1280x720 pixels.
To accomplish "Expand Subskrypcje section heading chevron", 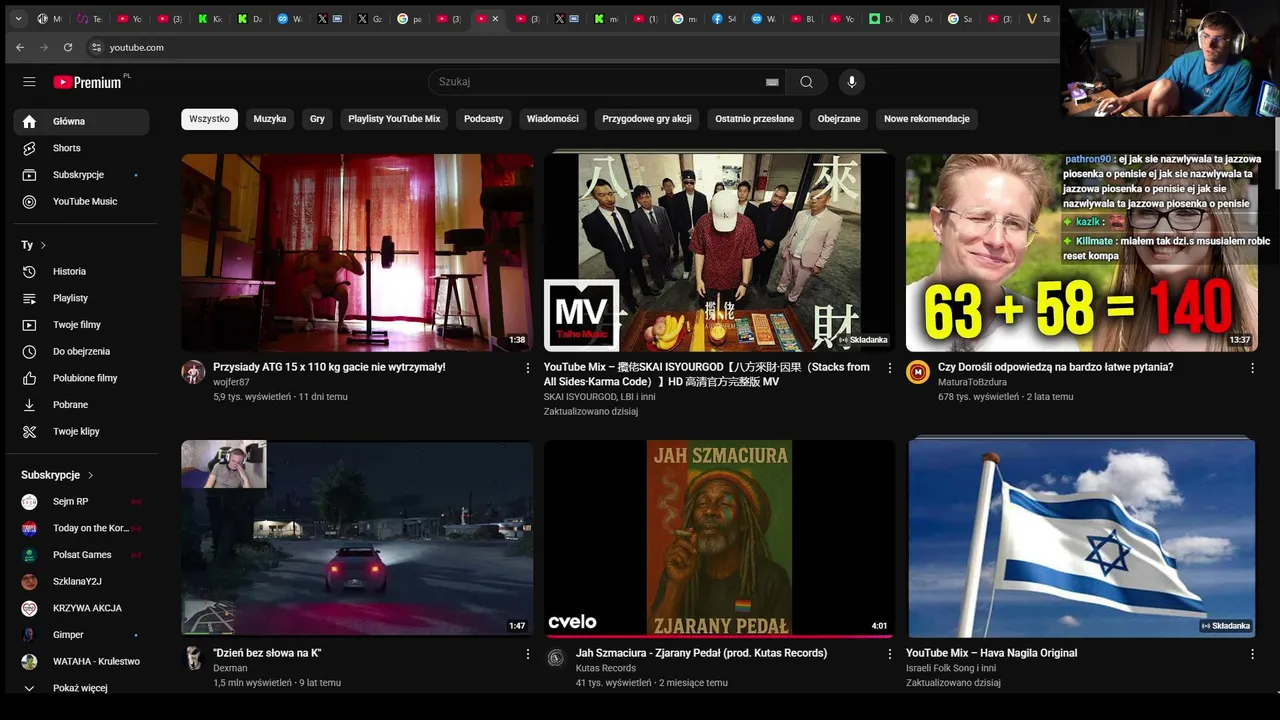I will [x=90, y=475].
